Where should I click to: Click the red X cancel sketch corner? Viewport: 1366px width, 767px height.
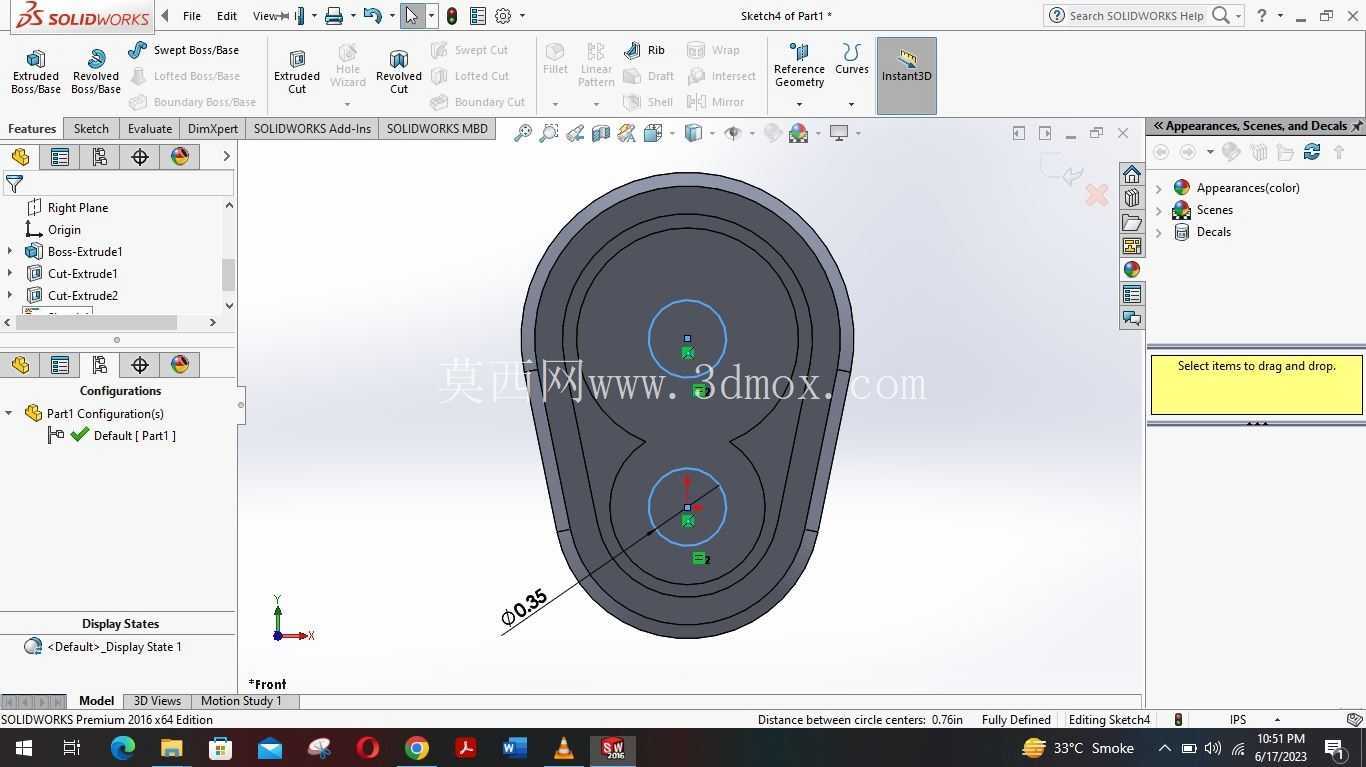pos(1097,195)
